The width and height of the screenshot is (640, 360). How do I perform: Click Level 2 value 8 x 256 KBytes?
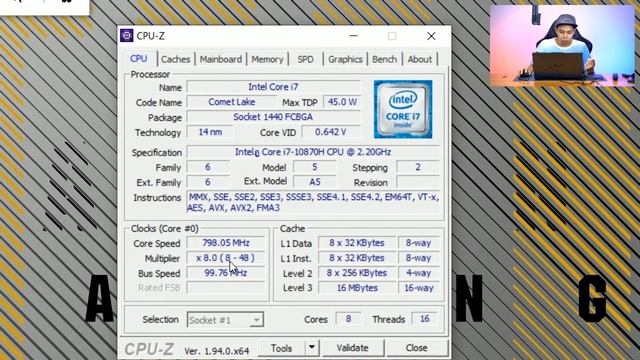(x=357, y=273)
